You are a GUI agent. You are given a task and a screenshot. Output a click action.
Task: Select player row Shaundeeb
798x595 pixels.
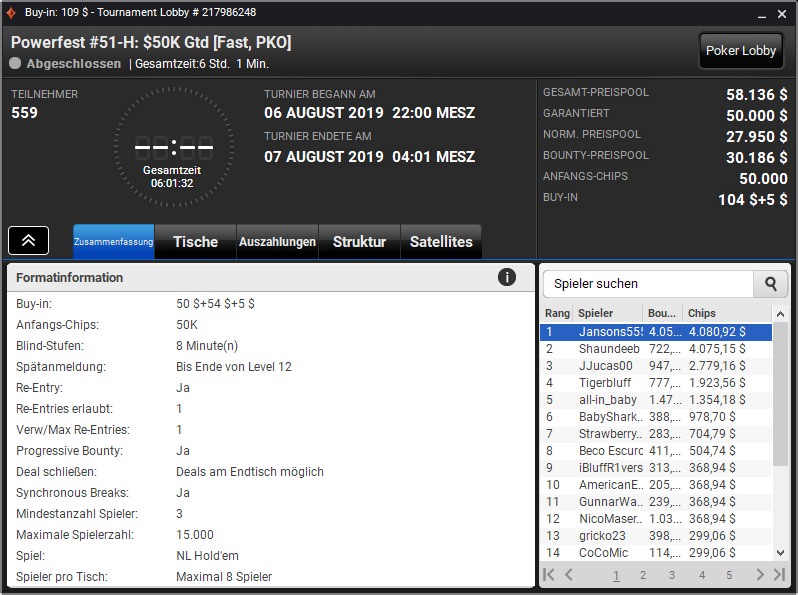pyautogui.click(x=656, y=349)
